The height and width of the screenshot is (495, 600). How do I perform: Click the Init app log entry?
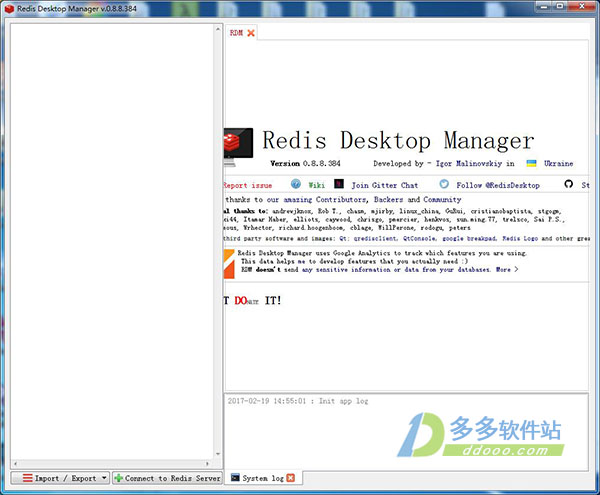click(298, 401)
